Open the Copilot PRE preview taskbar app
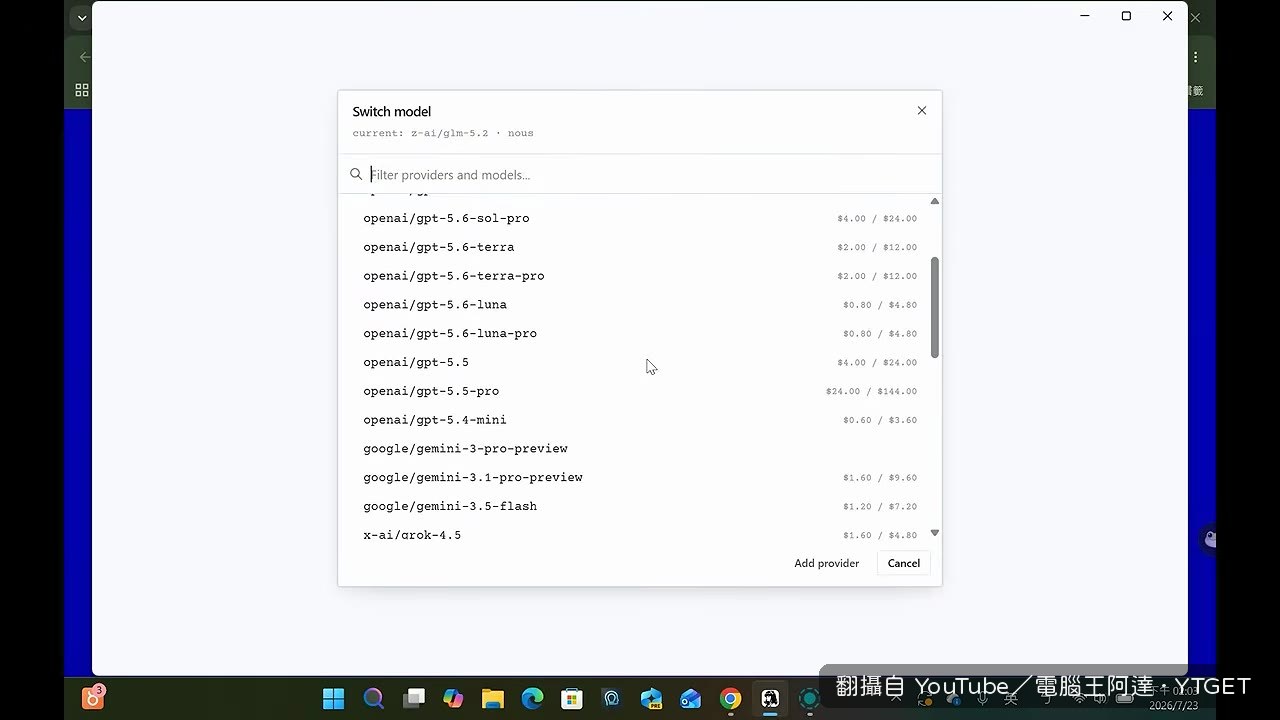Viewport: 1280px width, 720px height. click(651, 698)
